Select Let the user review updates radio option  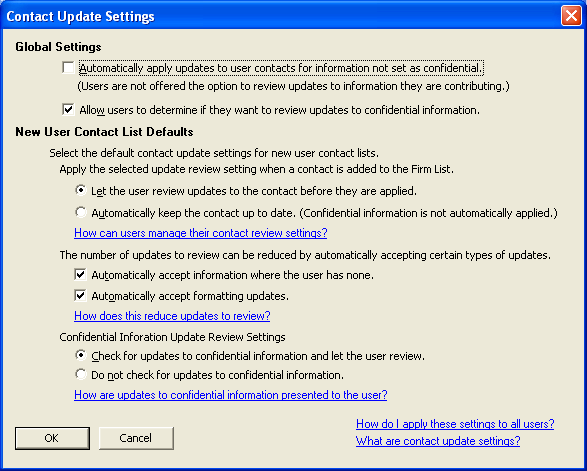point(80,190)
